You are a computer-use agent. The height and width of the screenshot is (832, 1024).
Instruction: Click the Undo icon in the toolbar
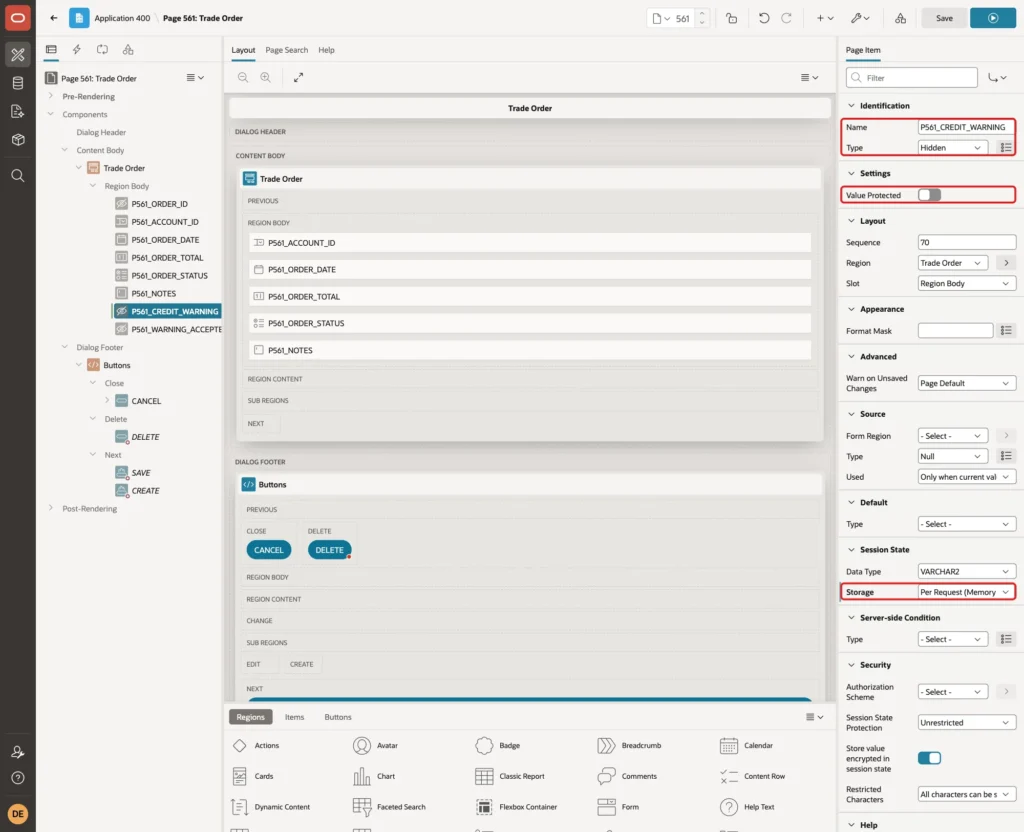(763, 18)
